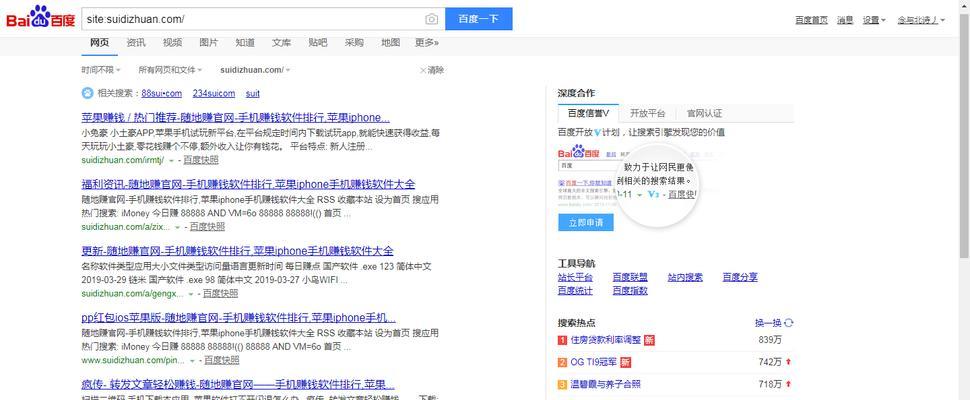Image resolution: width=970 pixels, height=400 pixels.
Task: Open result 福利资讯-随地赚官网
Action: [x=248, y=184]
